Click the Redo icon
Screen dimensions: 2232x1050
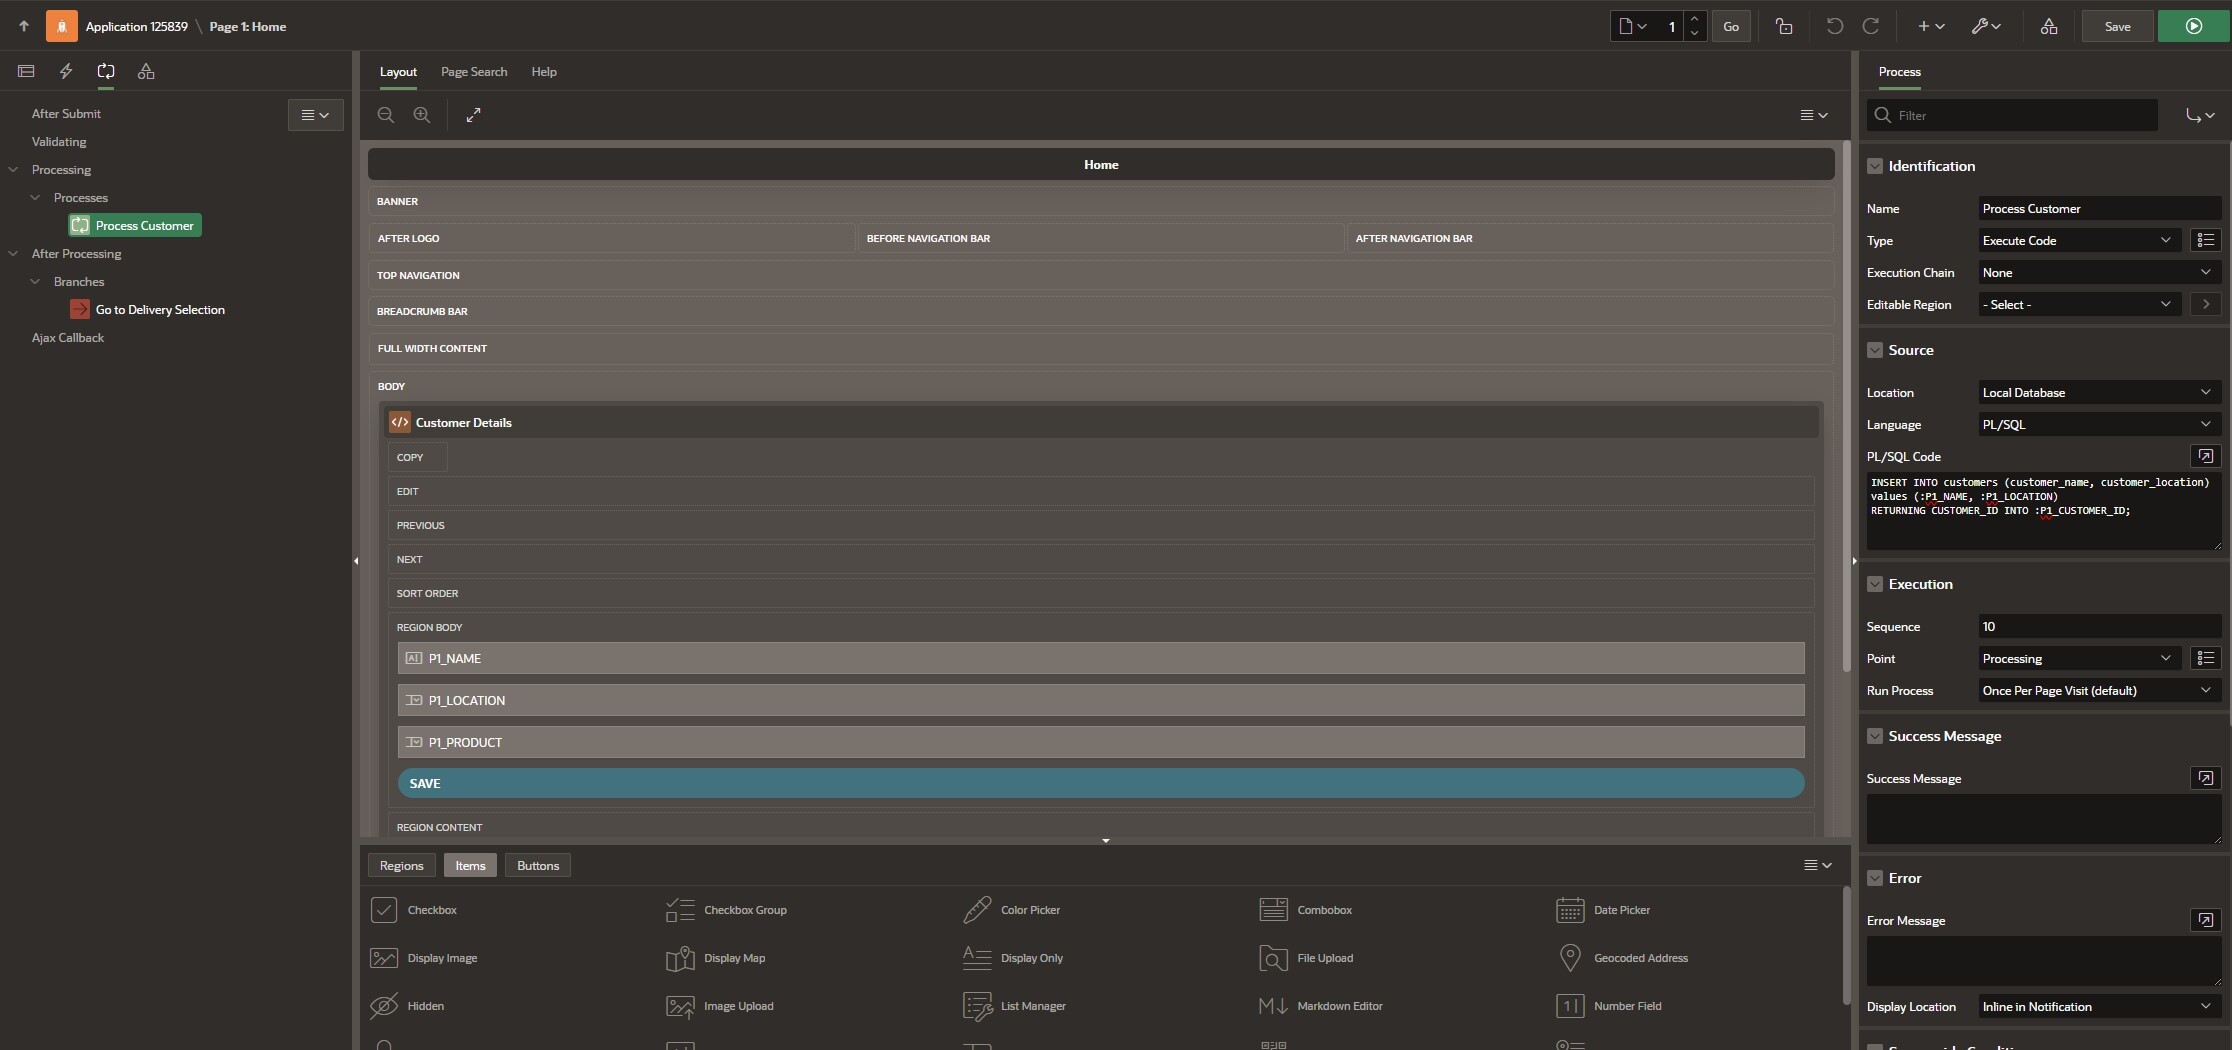click(x=1870, y=26)
